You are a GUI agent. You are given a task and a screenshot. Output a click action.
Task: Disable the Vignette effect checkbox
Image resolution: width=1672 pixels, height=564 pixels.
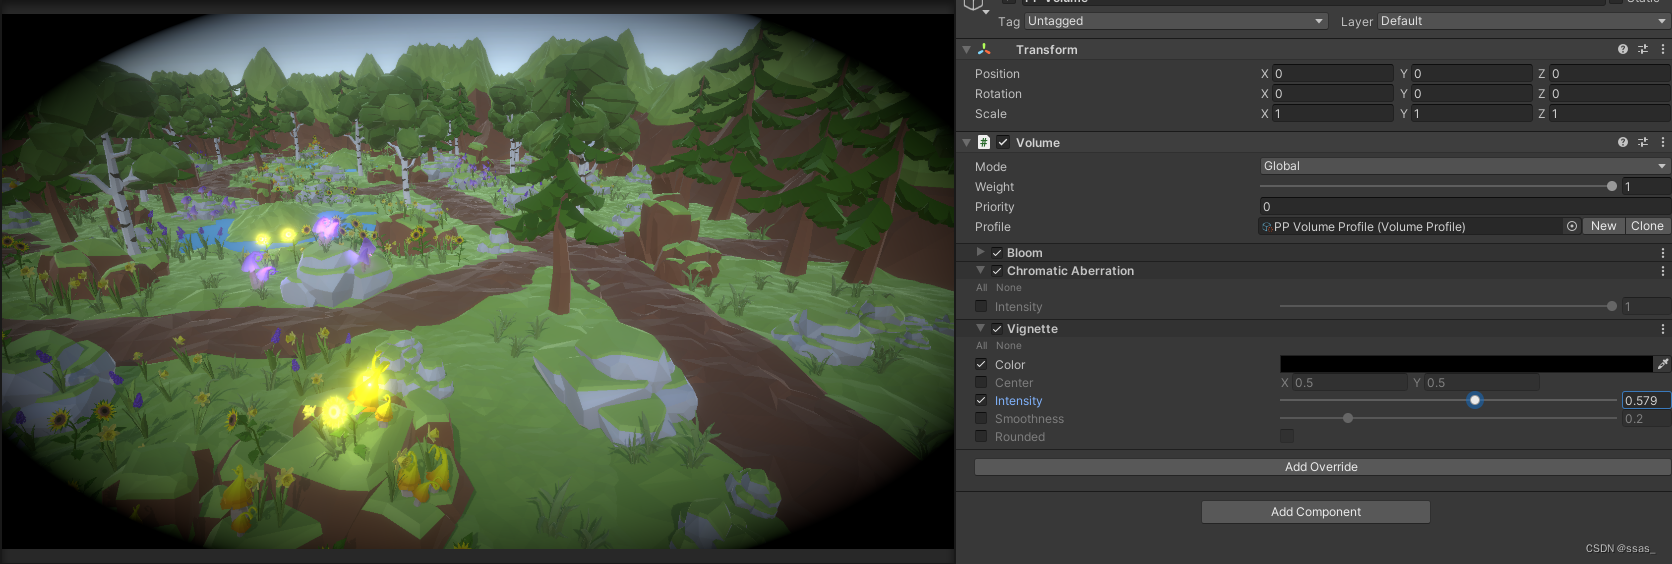tap(997, 329)
